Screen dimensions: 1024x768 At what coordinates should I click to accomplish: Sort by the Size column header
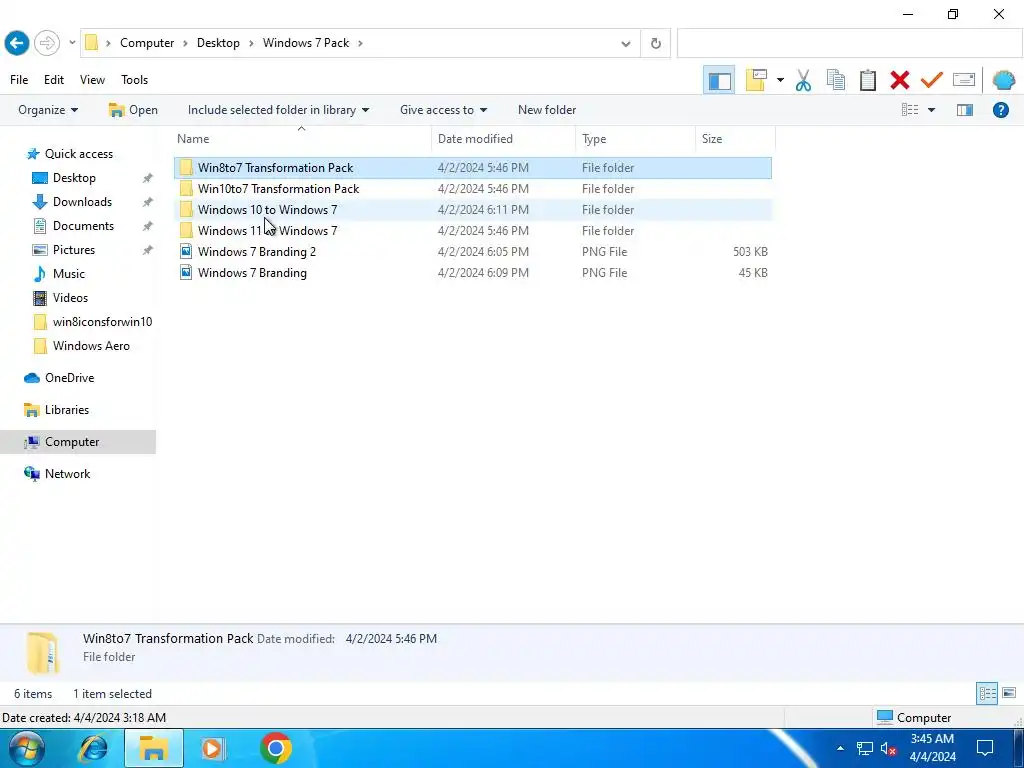(x=735, y=139)
